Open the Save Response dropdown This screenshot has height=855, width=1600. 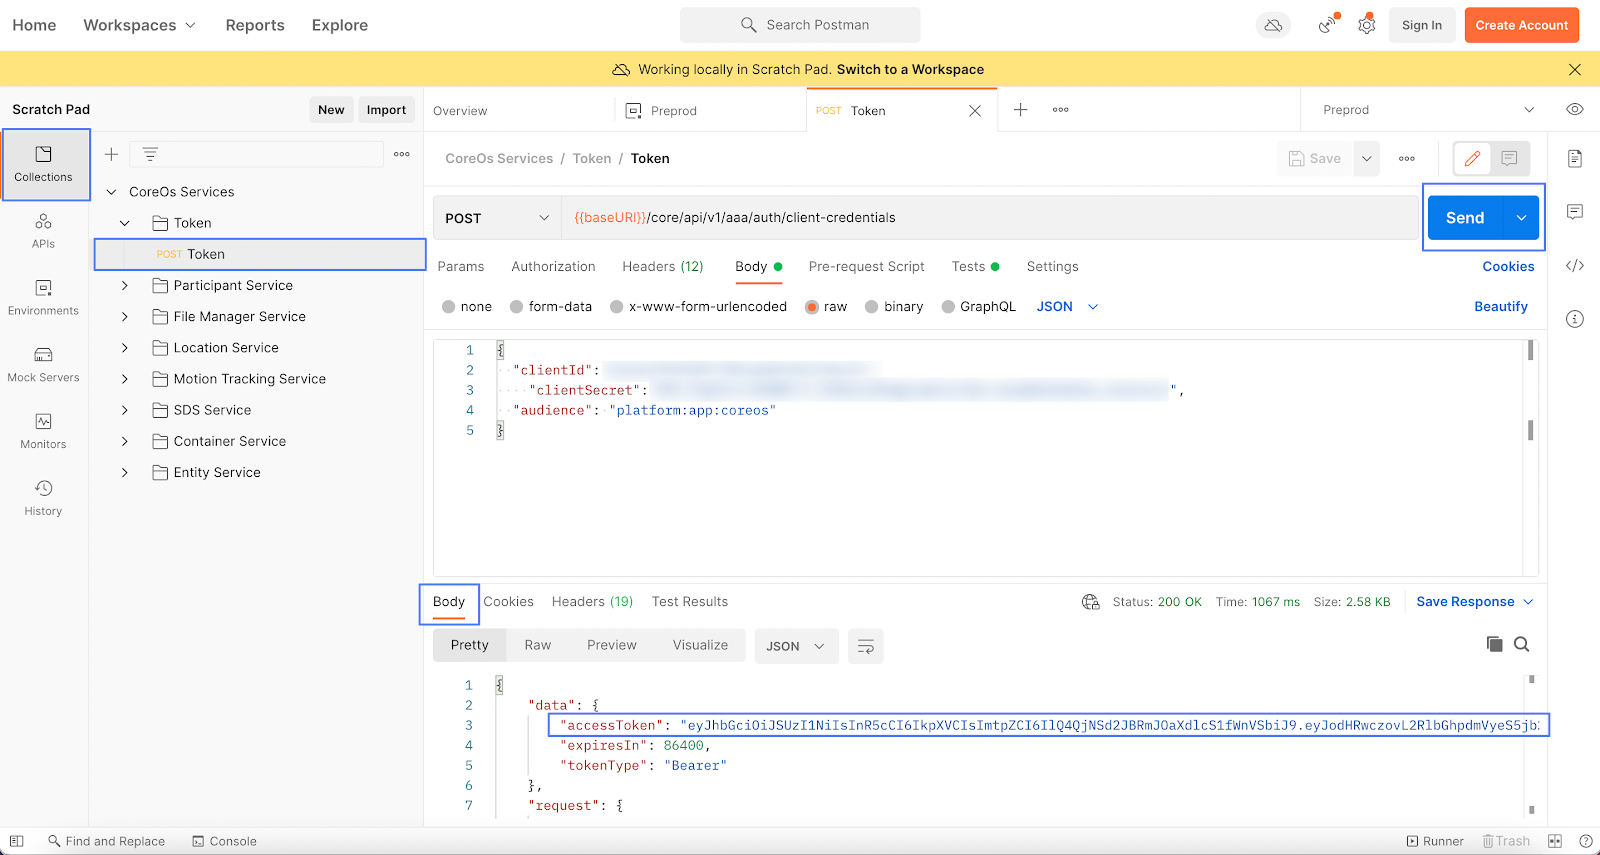tap(1475, 602)
